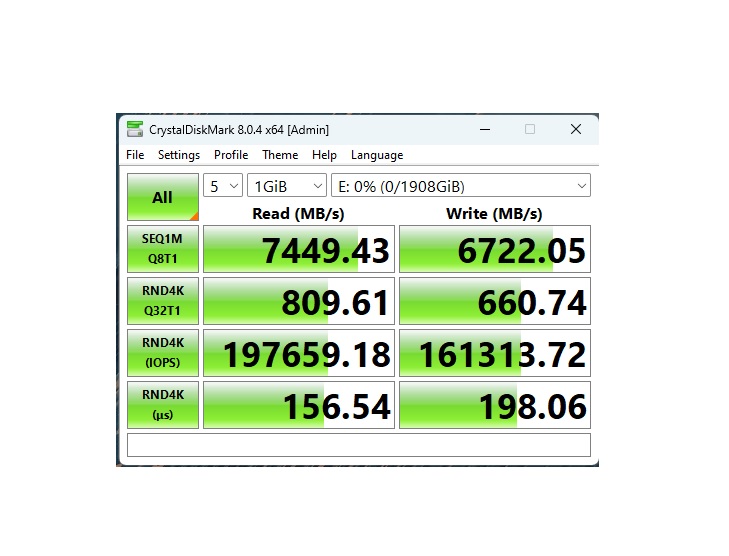Click the Write (MB/s) column header
The height and width of the screenshot is (556, 729).
pos(494,214)
